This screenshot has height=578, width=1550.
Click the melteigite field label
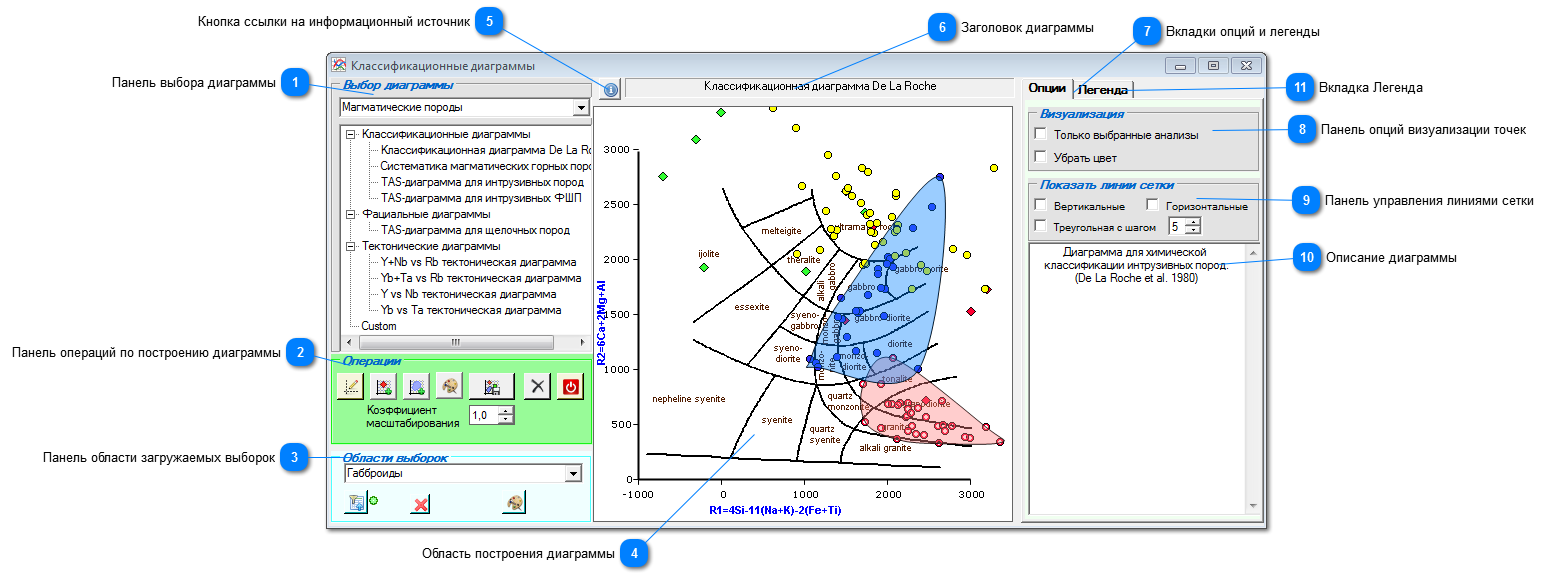[782, 230]
